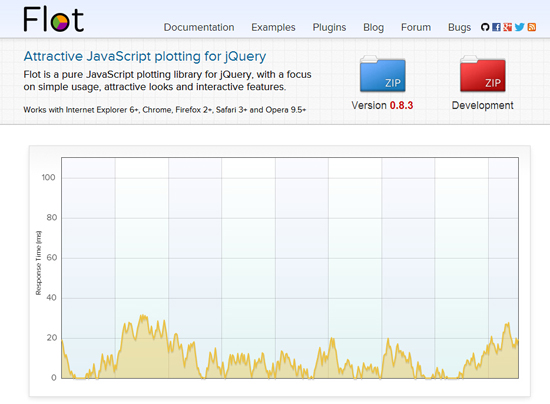550x404 pixels.
Task: Visit the Blog page
Action: [373, 27]
